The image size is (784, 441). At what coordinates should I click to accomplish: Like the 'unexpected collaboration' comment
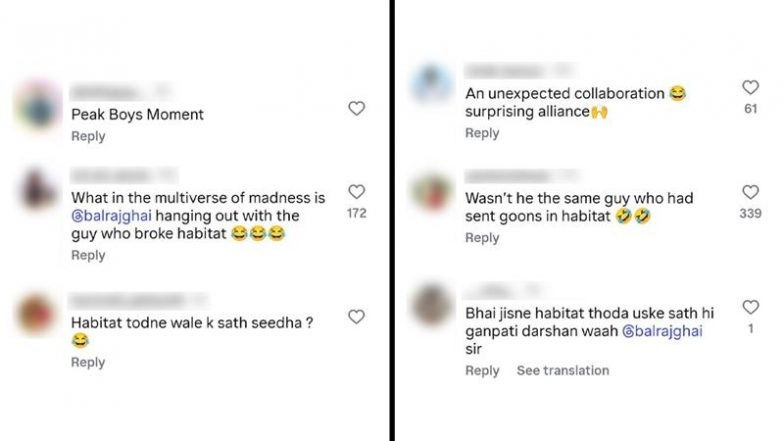(750, 88)
